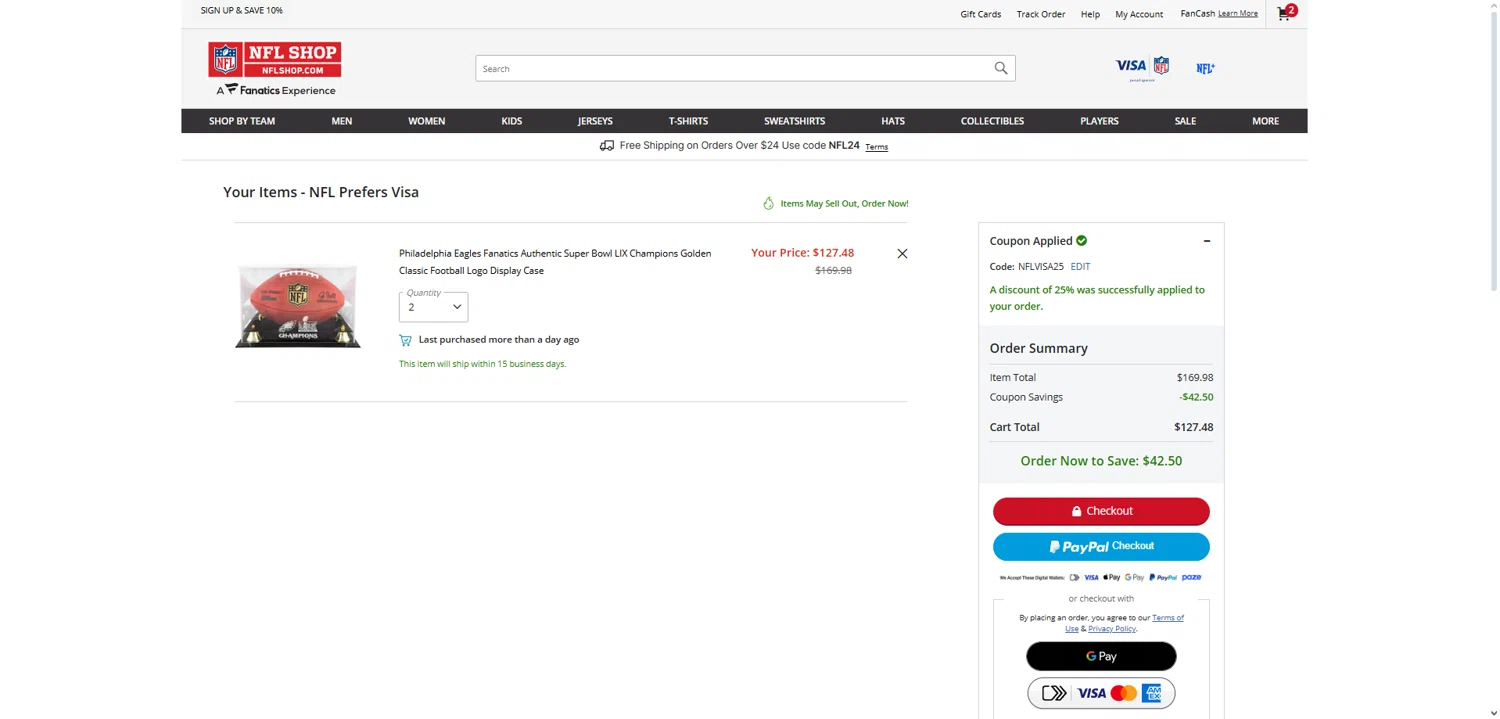Click the Visa logo in accepted wallets

pos(1091,578)
